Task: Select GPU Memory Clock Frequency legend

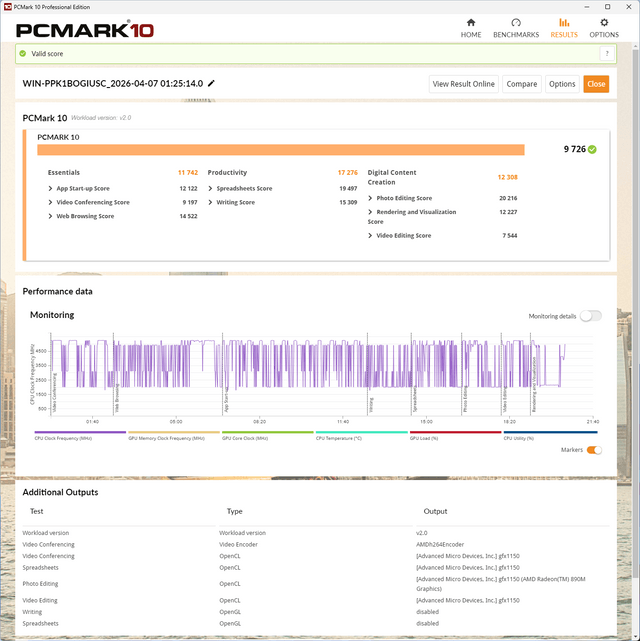Action: 174,435
